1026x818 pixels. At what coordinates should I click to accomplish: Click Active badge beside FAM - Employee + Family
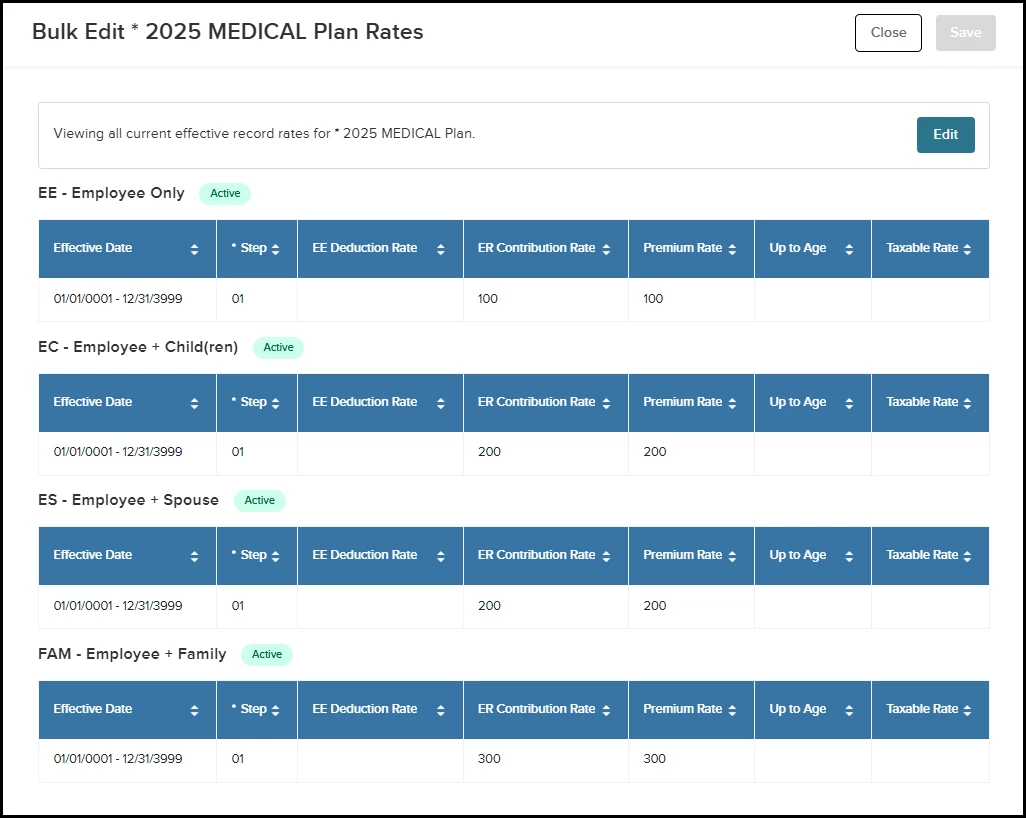pos(267,655)
